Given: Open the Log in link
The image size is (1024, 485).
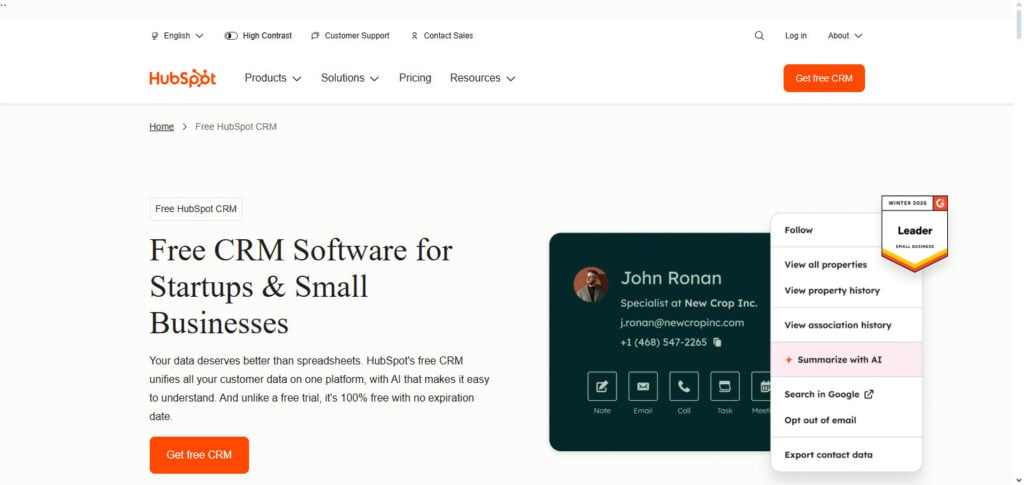Looking at the screenshot, I should point(795,36).
